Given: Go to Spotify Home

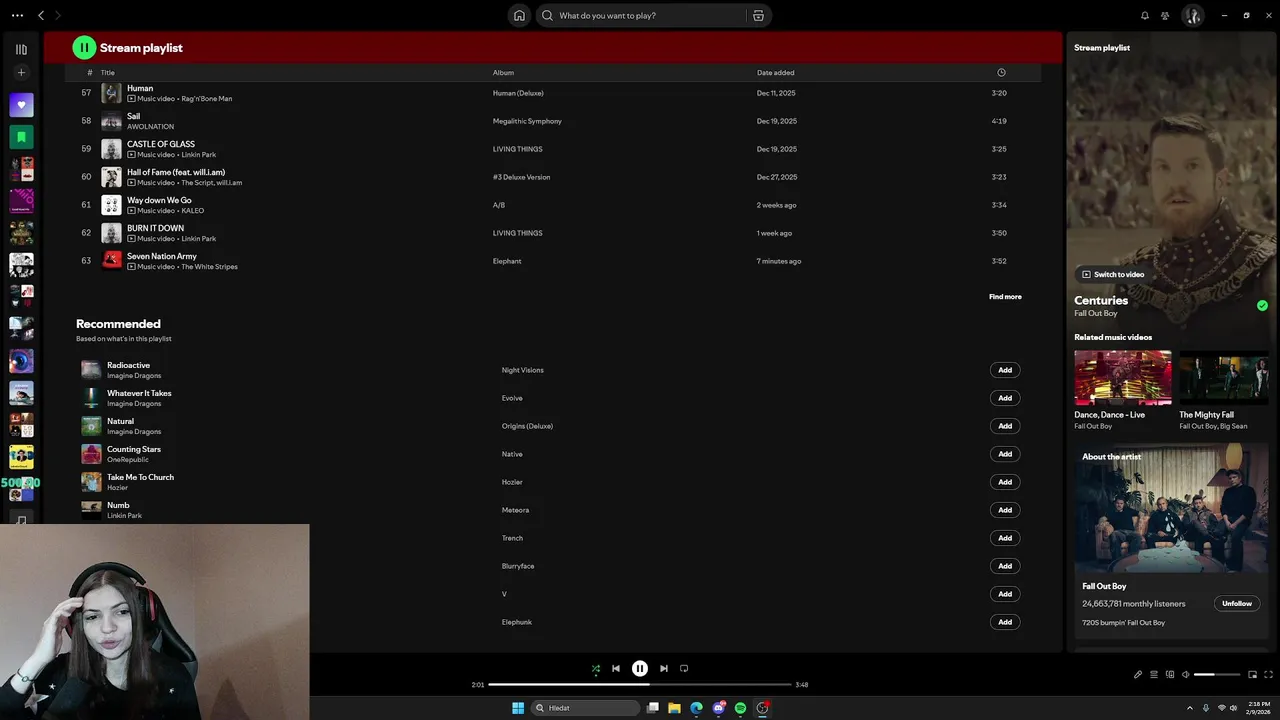Looking at the screenshot, I should click(x=519, y=15).
